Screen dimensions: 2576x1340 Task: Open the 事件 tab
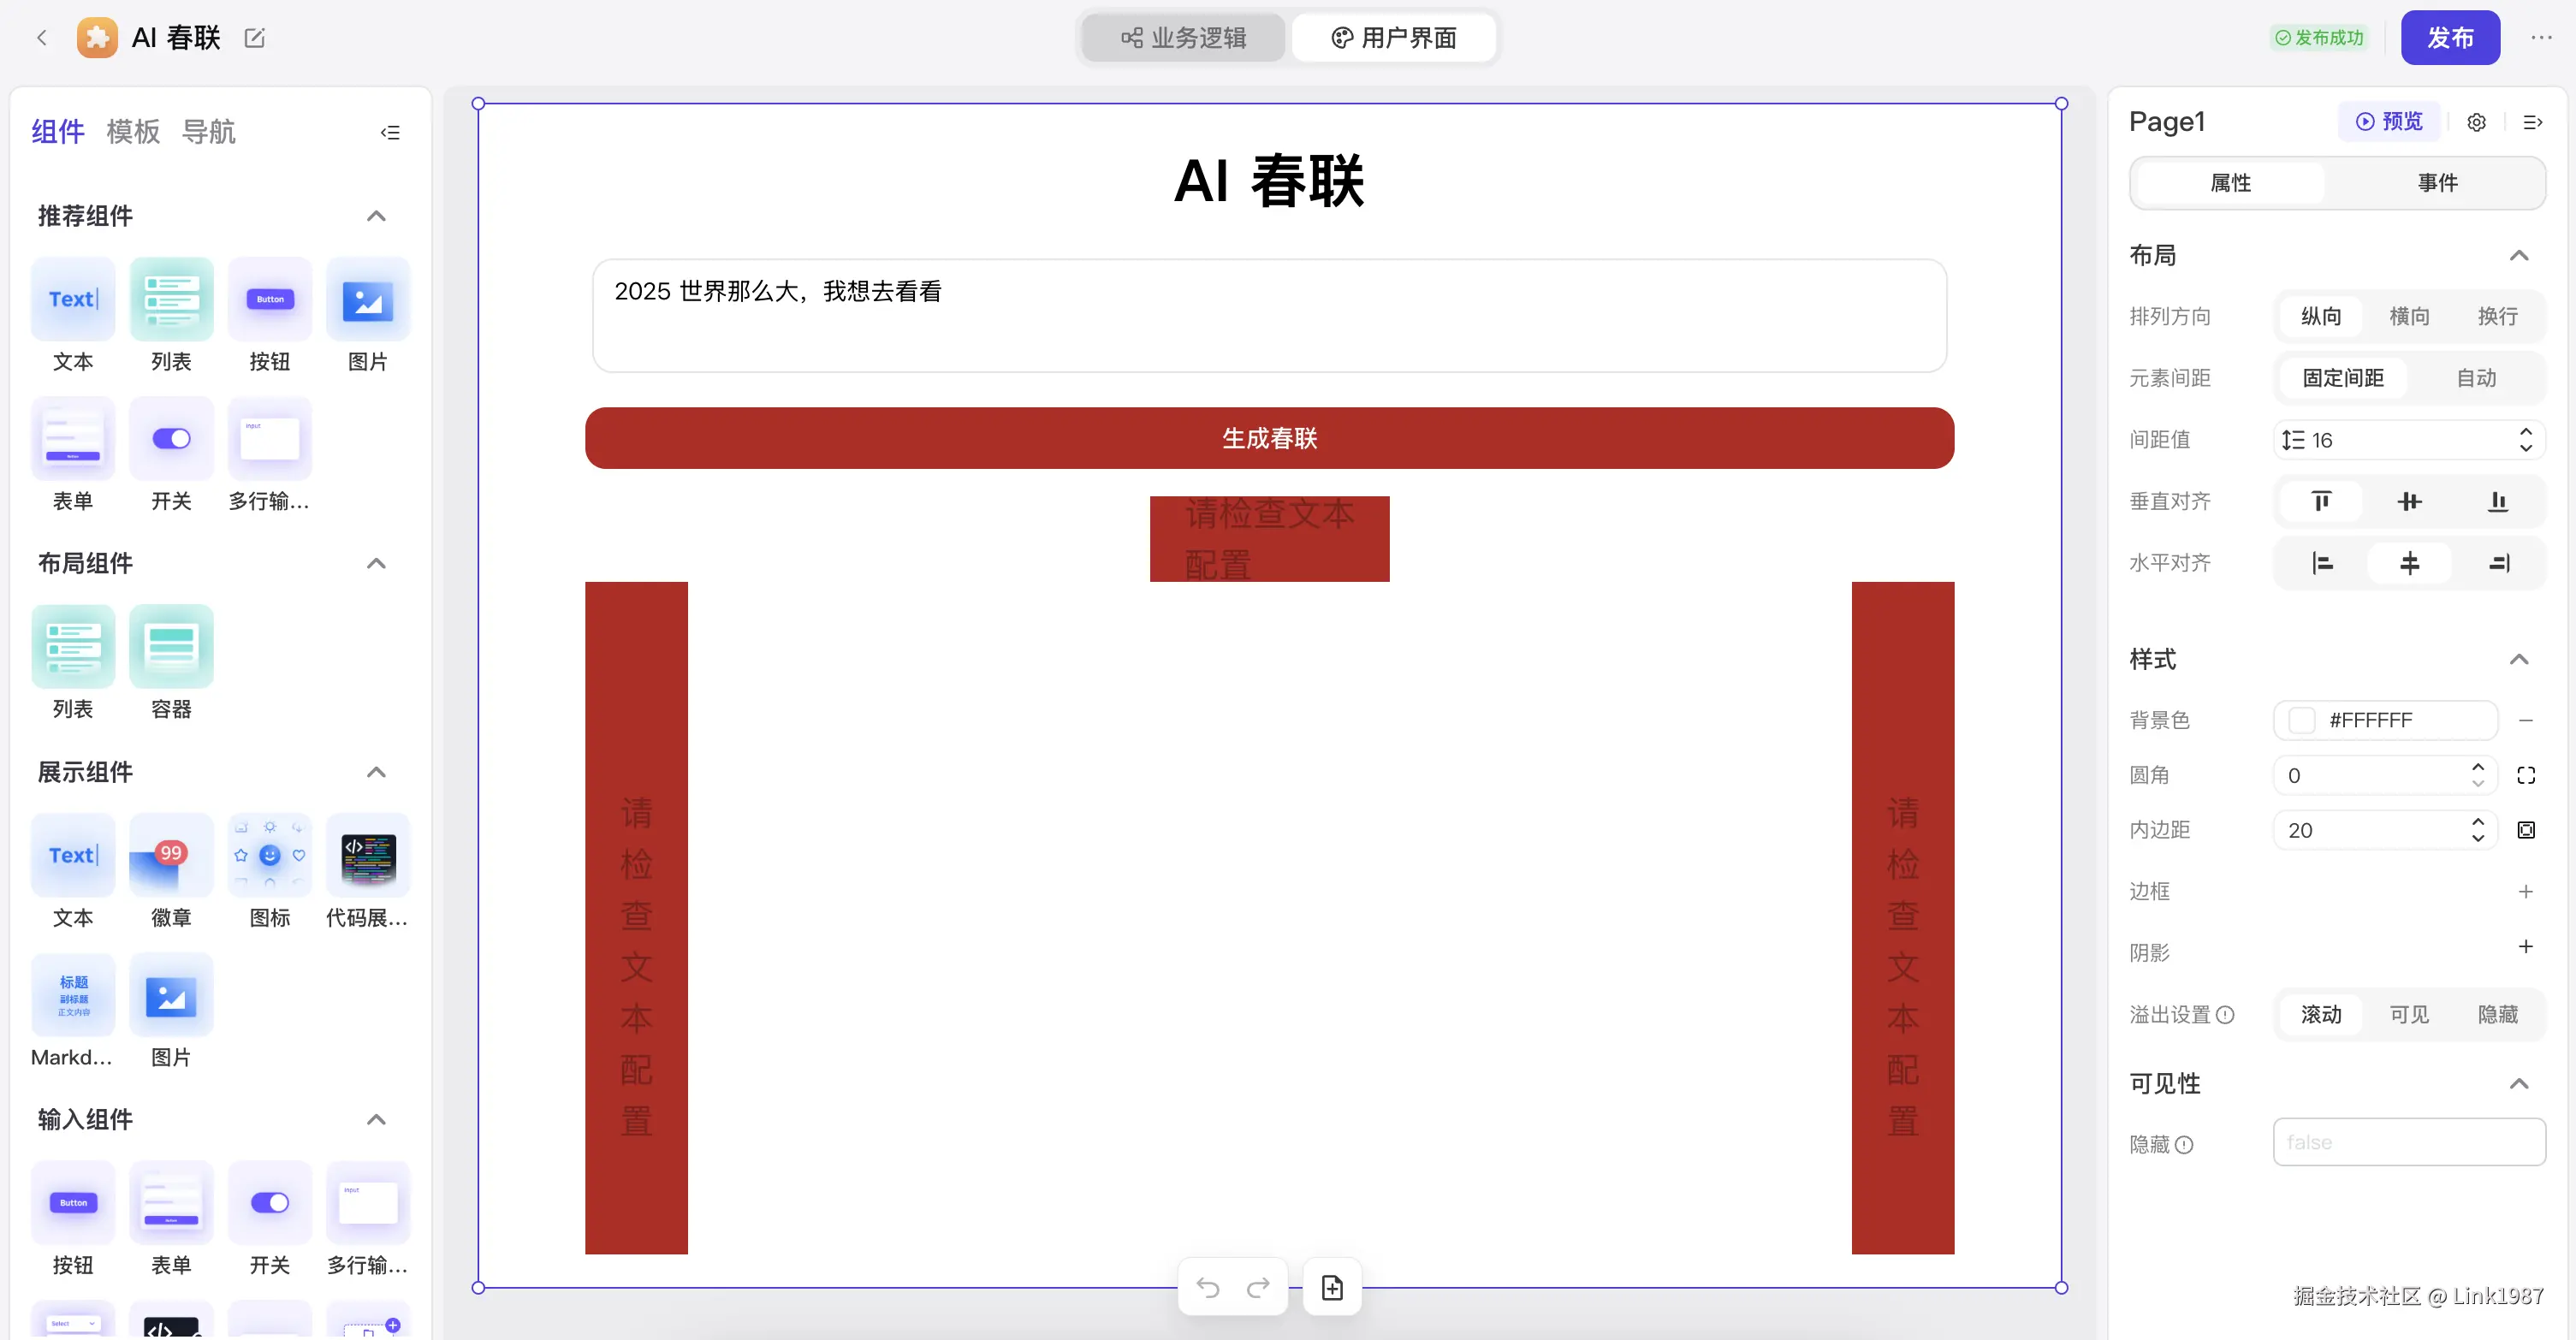pos(2437,183)
